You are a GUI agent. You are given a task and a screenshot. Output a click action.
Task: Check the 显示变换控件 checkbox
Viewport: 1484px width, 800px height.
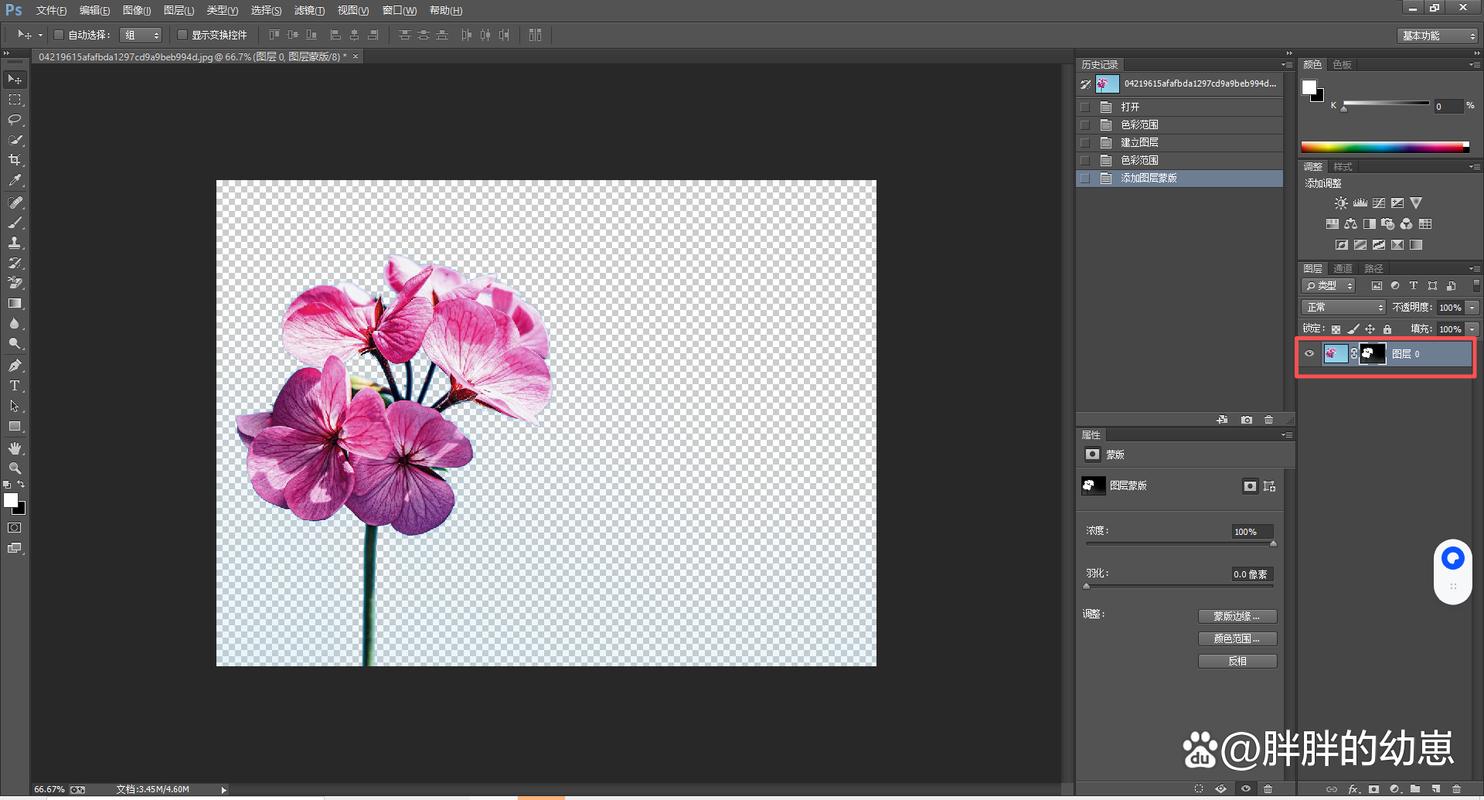pyautogui.click(x=182, y=35)
